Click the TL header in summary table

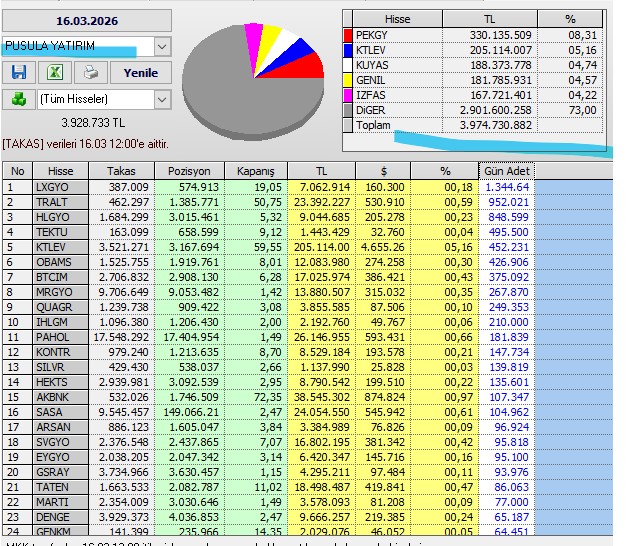(x=490, y=19)
